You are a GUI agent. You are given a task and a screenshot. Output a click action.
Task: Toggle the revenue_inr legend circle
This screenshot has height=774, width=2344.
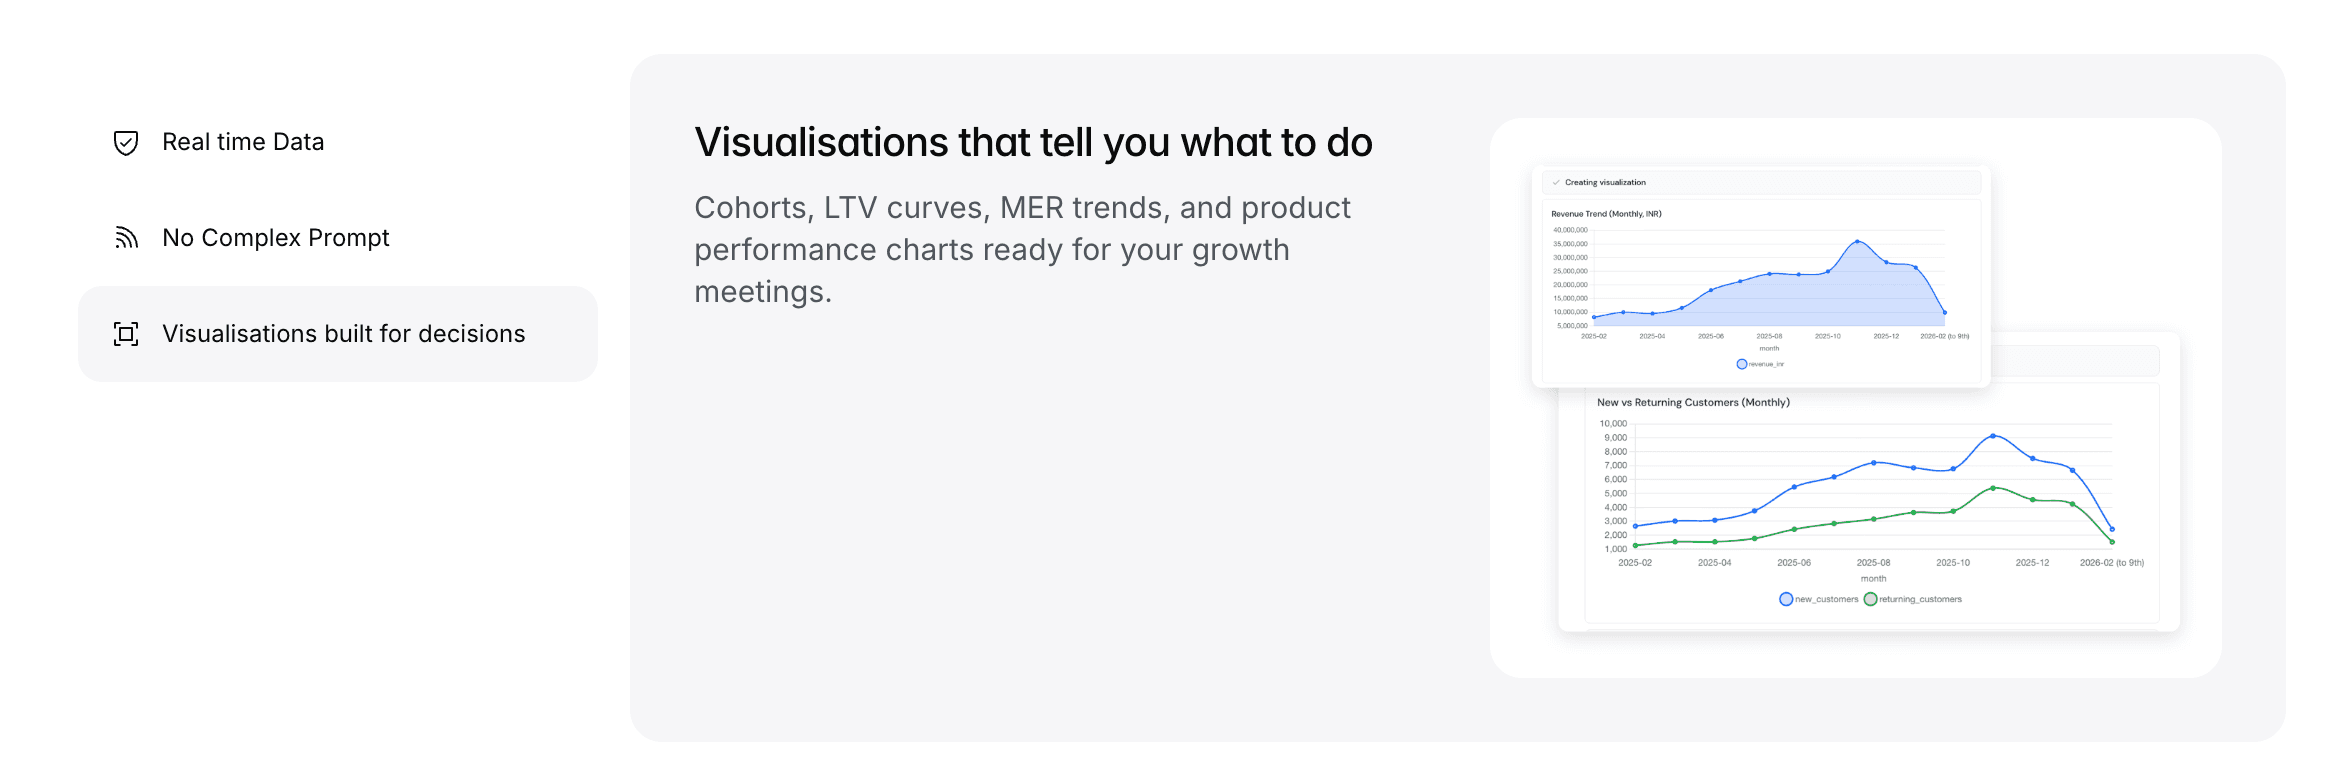coord(1742,364)
